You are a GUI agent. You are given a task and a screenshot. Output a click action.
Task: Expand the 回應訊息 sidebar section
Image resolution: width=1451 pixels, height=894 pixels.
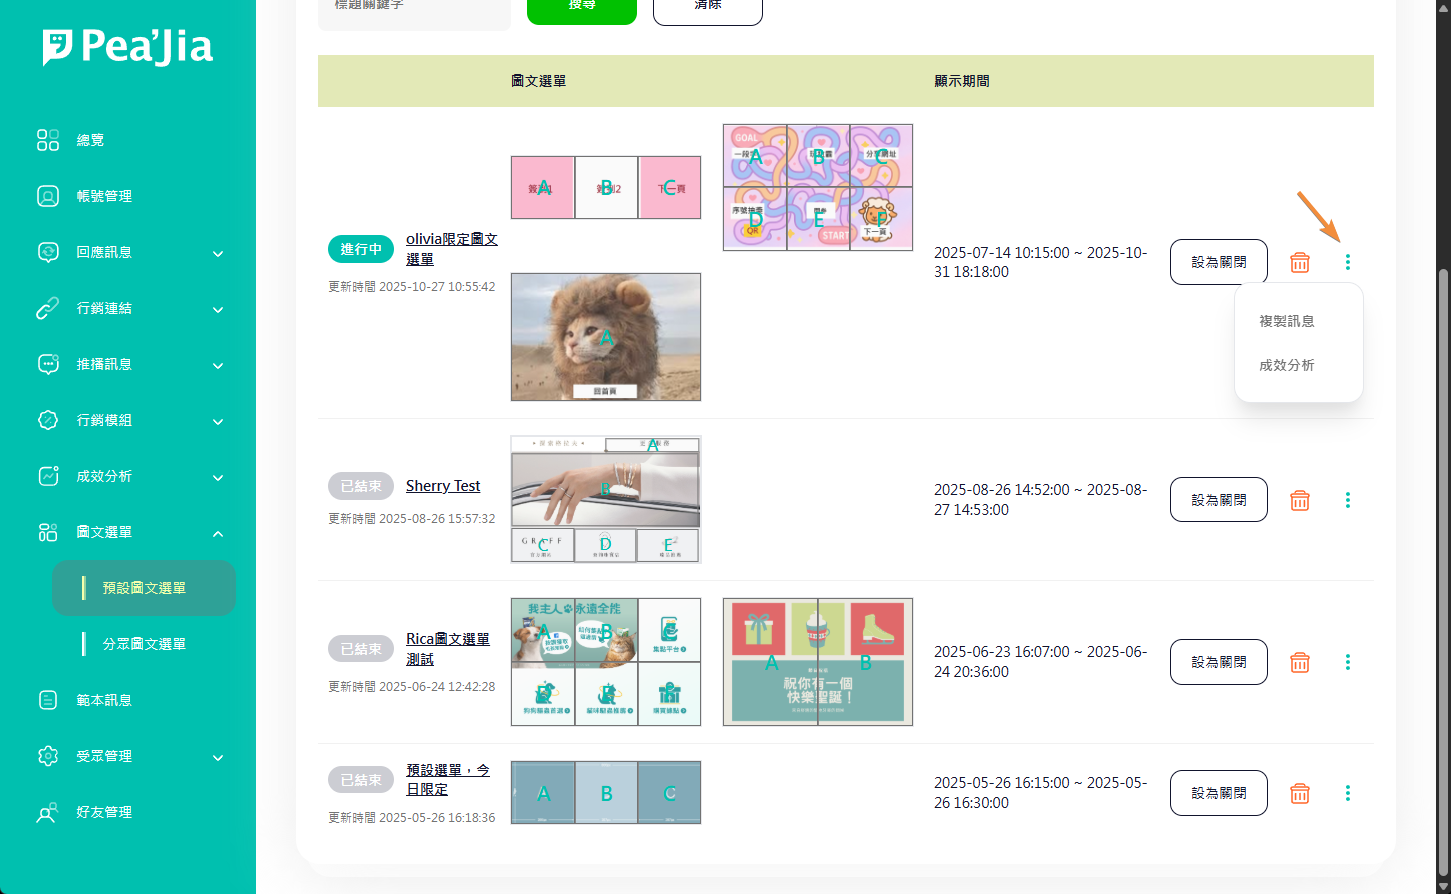pos(218,253)
